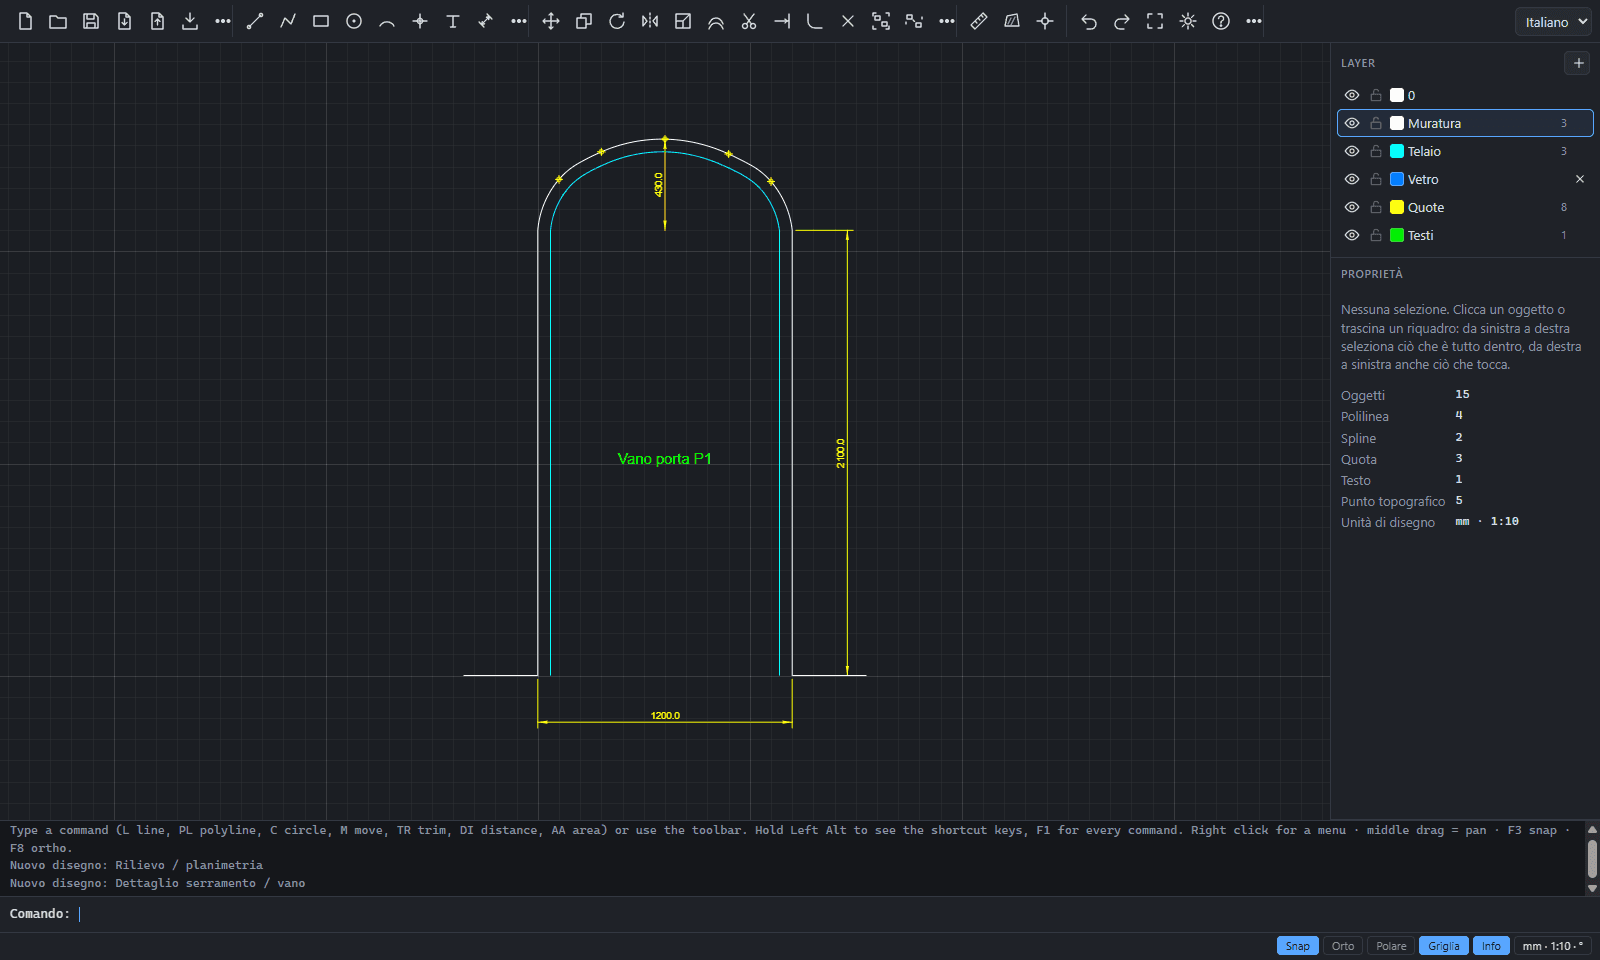Enable Orto mode in status bar
The width and height of the screenshot is (1600, 960).
(x=1343, y=946)
